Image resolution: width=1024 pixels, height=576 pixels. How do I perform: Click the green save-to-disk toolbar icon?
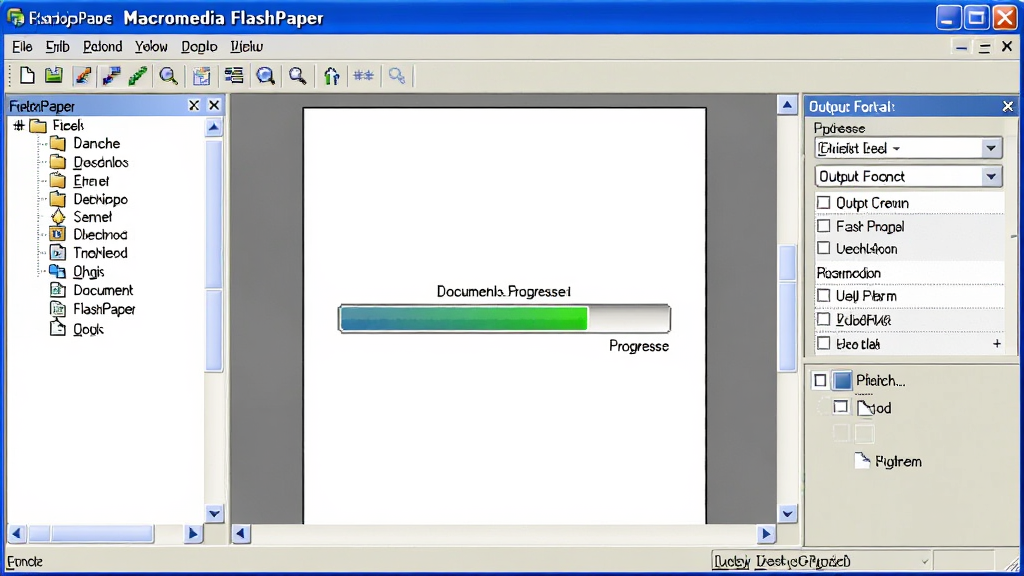pyautogui.click(x=54, y=76)
